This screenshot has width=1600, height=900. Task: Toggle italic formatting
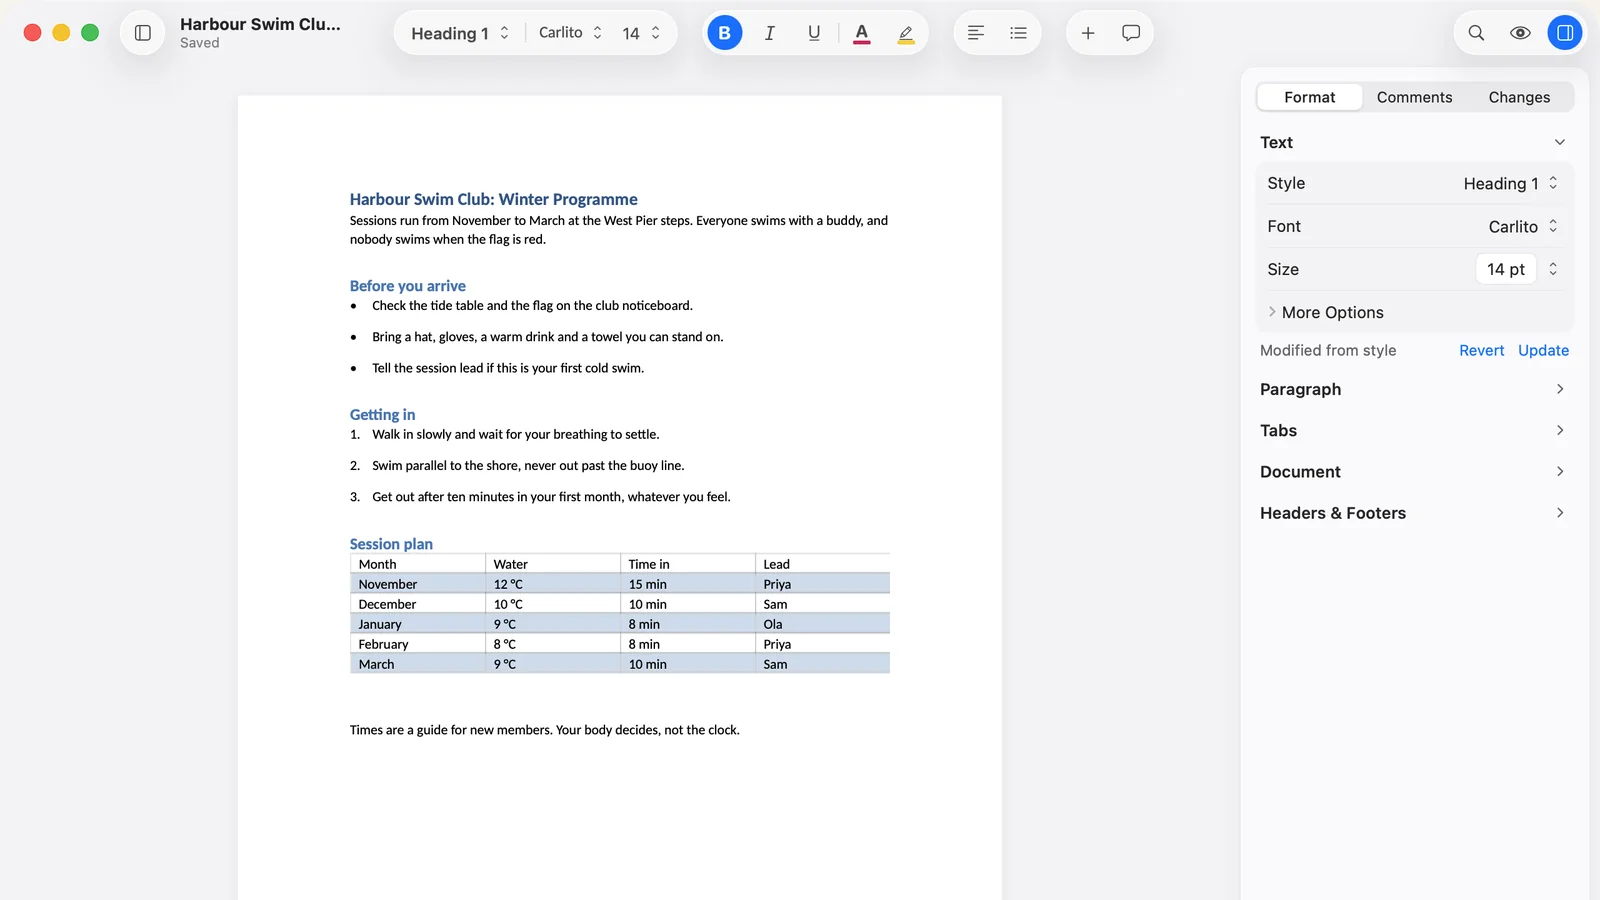769,33
